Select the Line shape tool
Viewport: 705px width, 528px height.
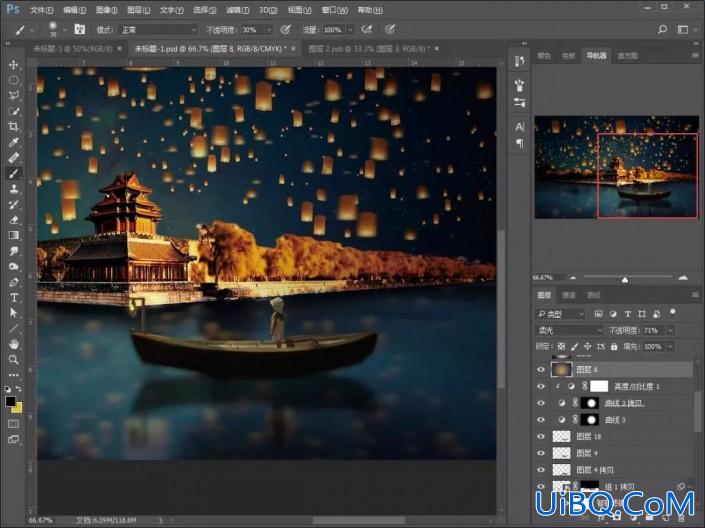[x=13, y=328]
